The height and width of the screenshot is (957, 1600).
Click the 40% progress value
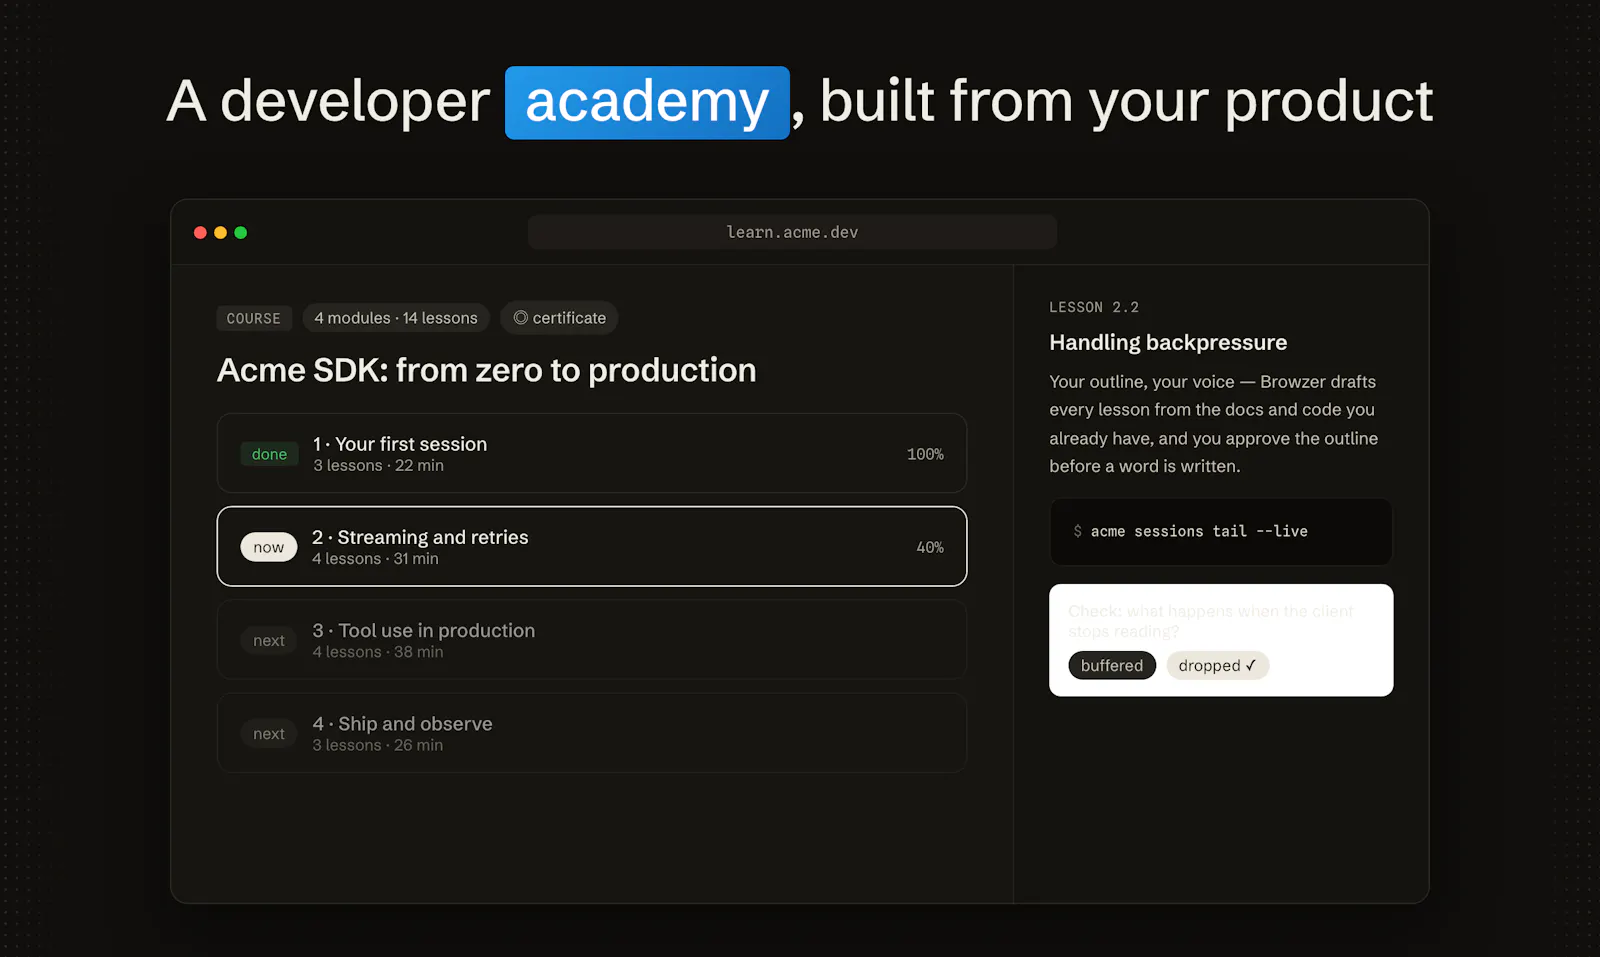930,547
